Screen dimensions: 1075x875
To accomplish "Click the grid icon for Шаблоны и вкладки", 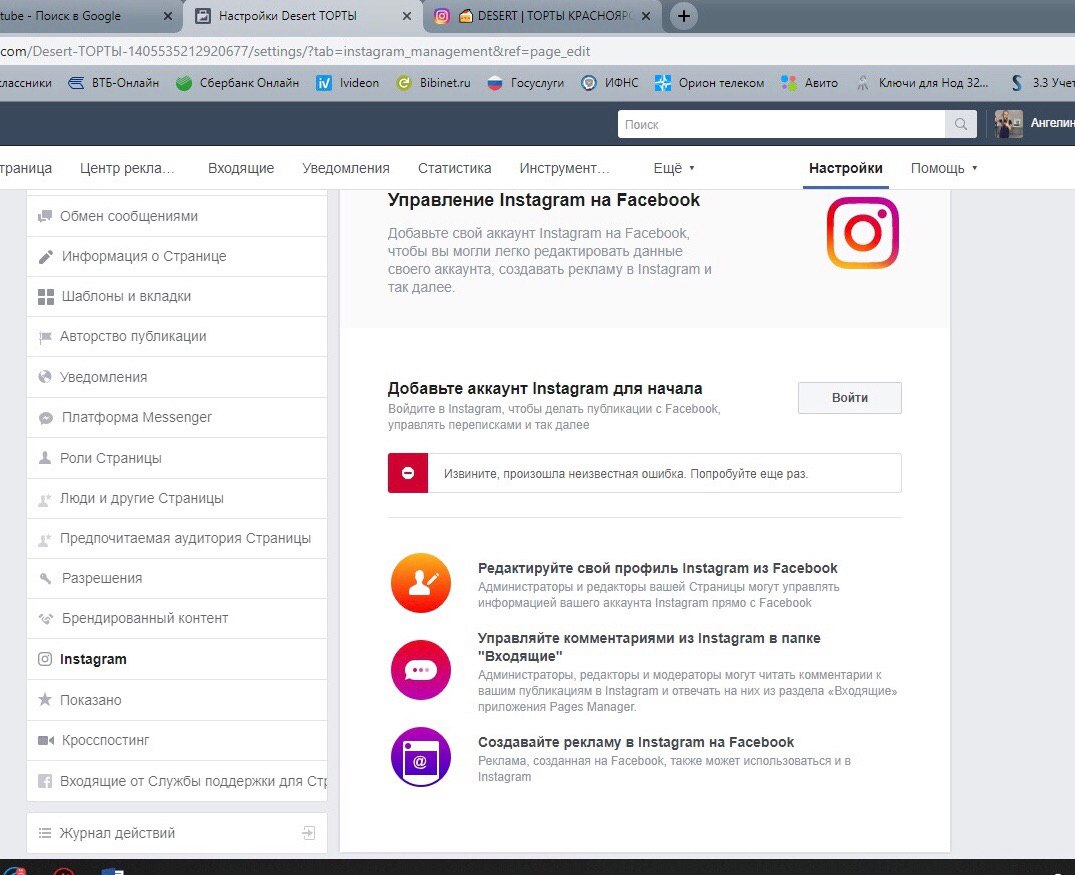I will click(45, 296).
